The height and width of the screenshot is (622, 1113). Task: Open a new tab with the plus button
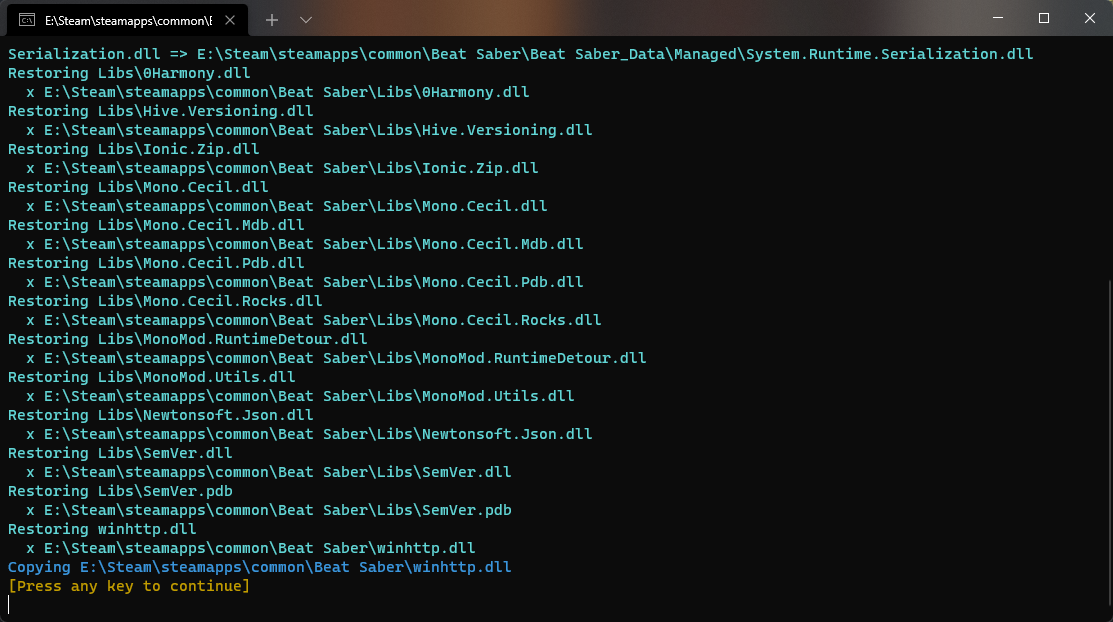(x=272, y=20)
